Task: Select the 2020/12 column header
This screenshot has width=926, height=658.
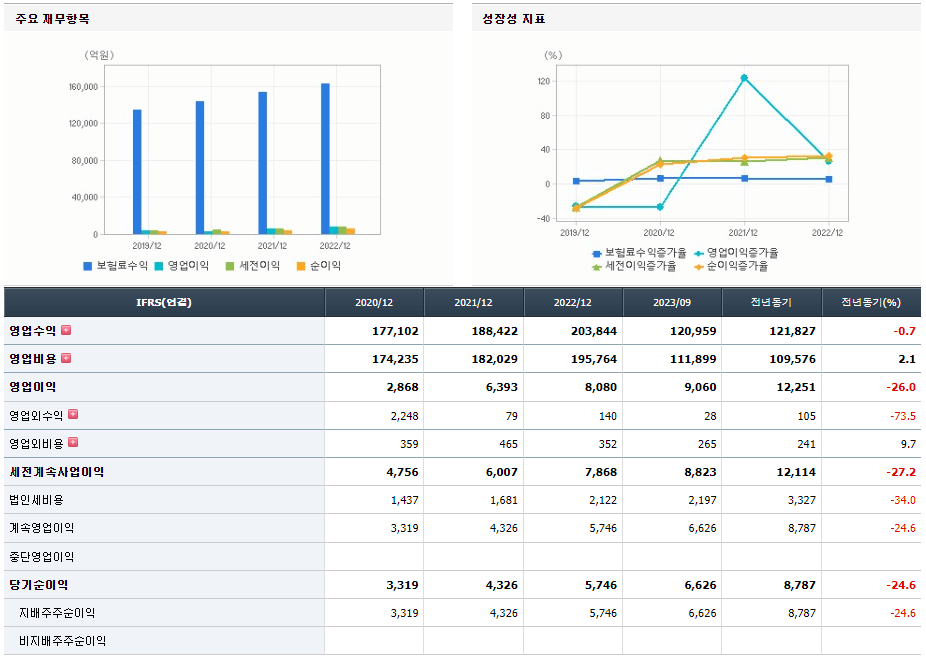Action: (x=374, y=302)
